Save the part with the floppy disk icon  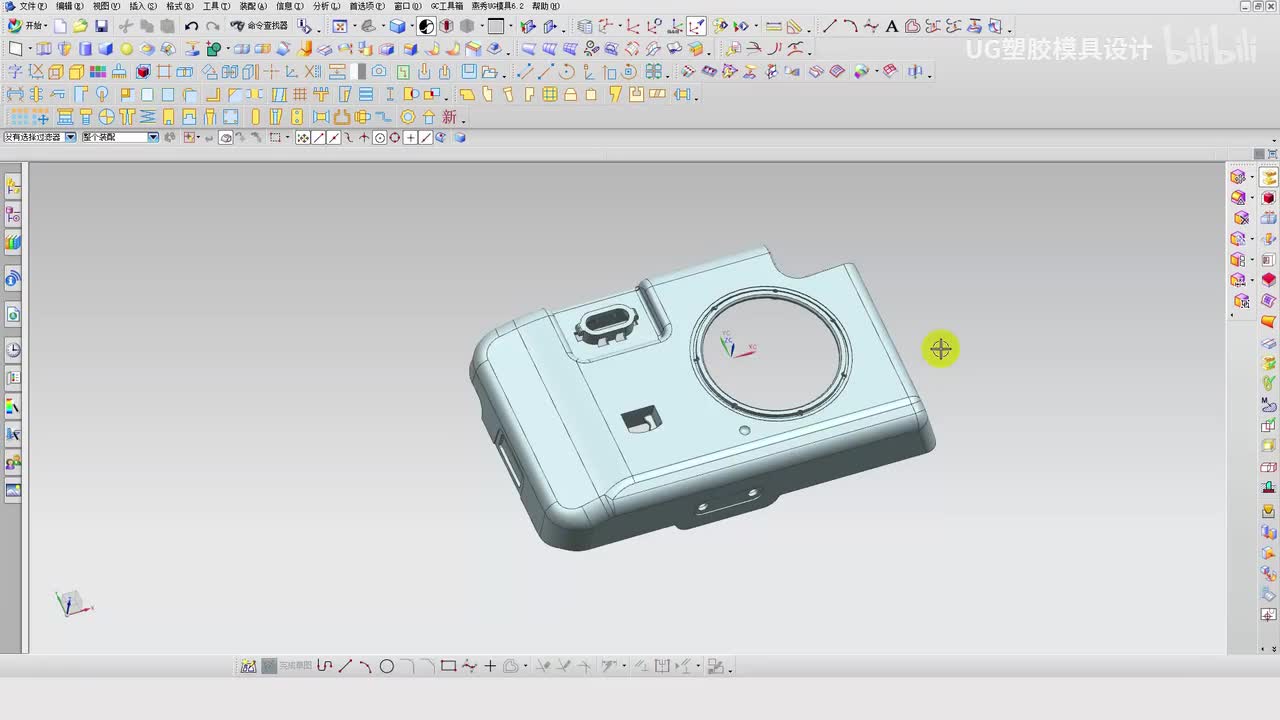pyautogui.click(x=101, y=26)
